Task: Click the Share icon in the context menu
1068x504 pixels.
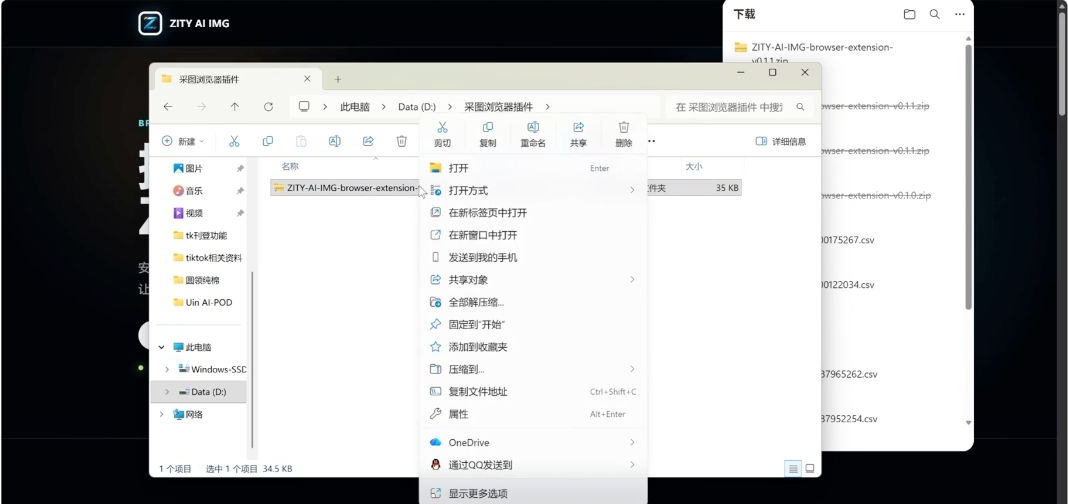Action: pyautogui.click(x=579, y=127)
